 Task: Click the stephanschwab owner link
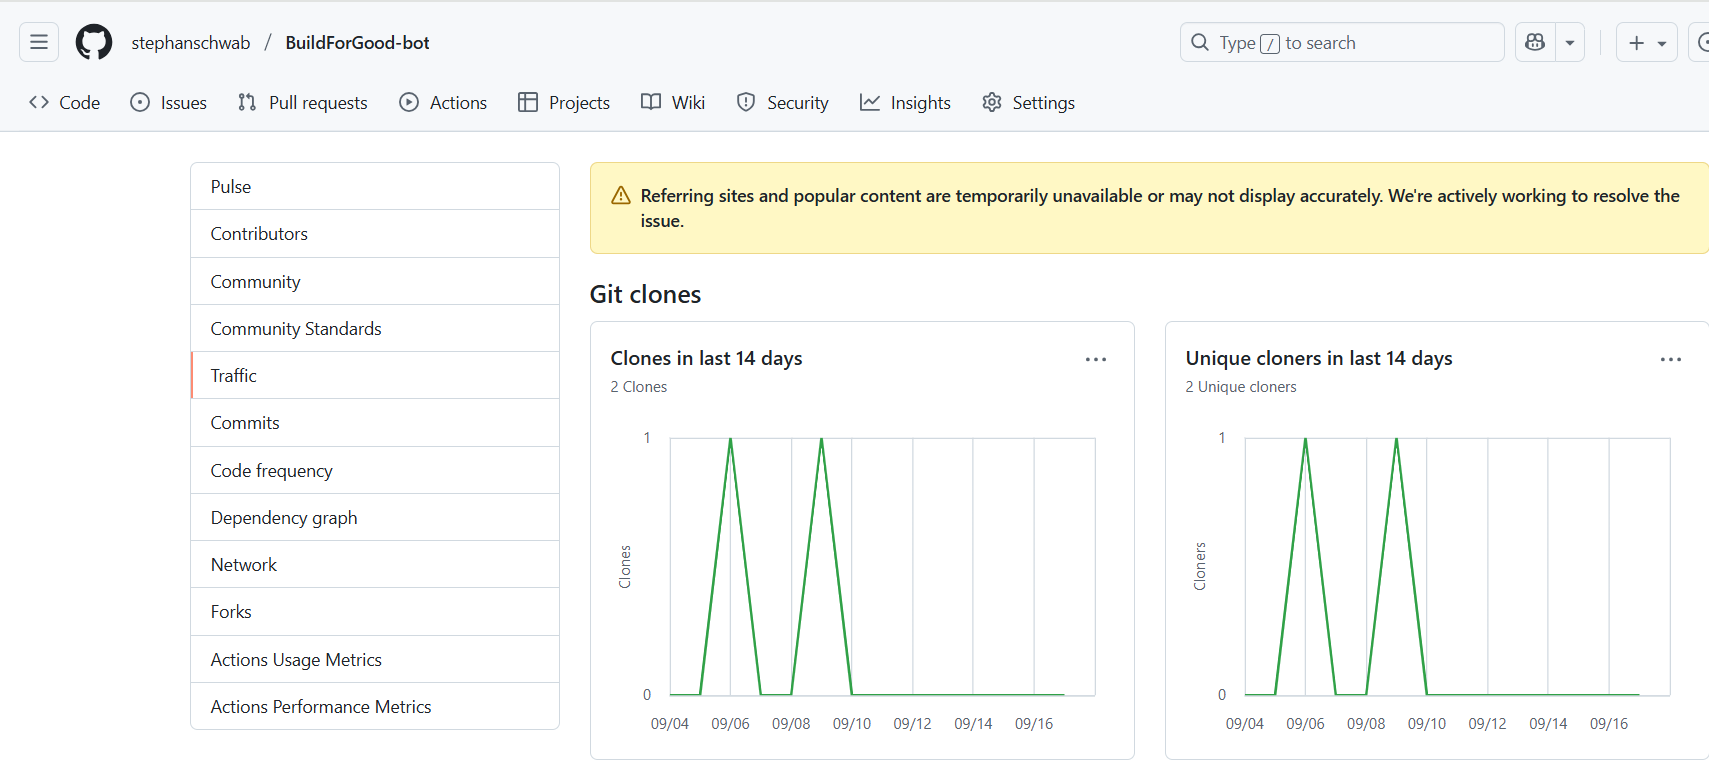click(x=191, y=43)
